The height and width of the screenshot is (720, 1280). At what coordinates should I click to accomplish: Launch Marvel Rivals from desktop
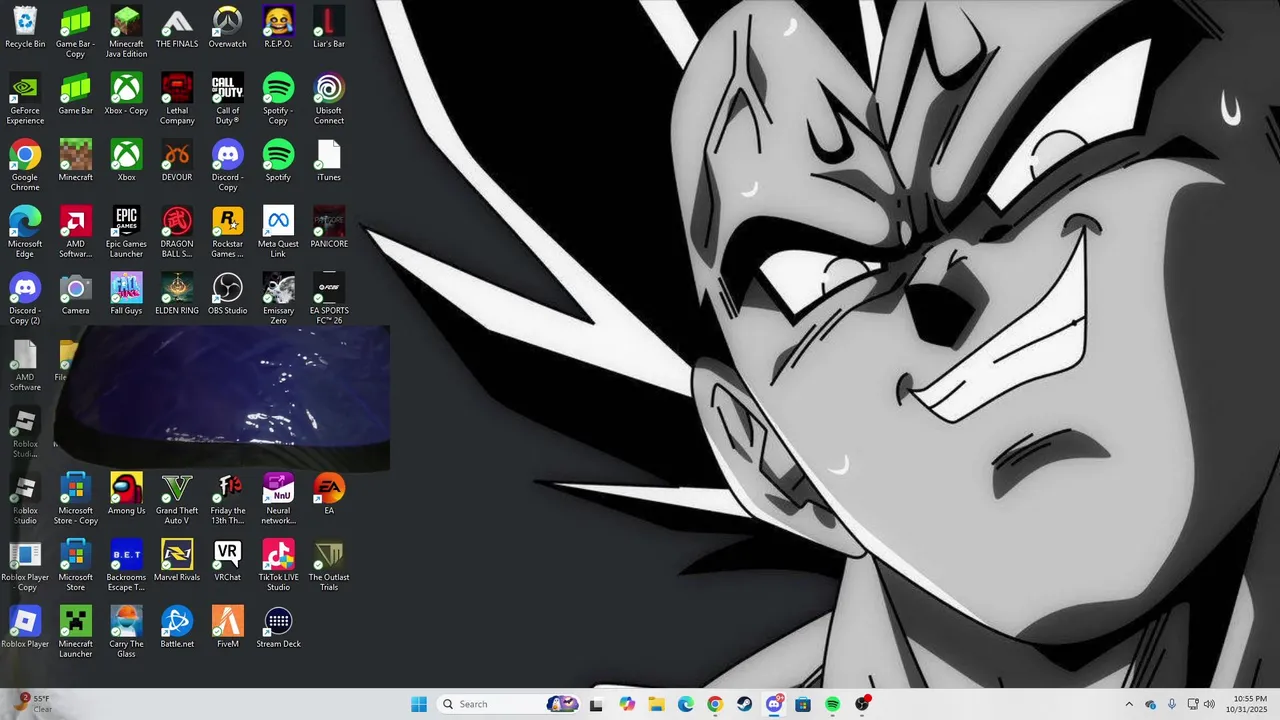[177, 562]
